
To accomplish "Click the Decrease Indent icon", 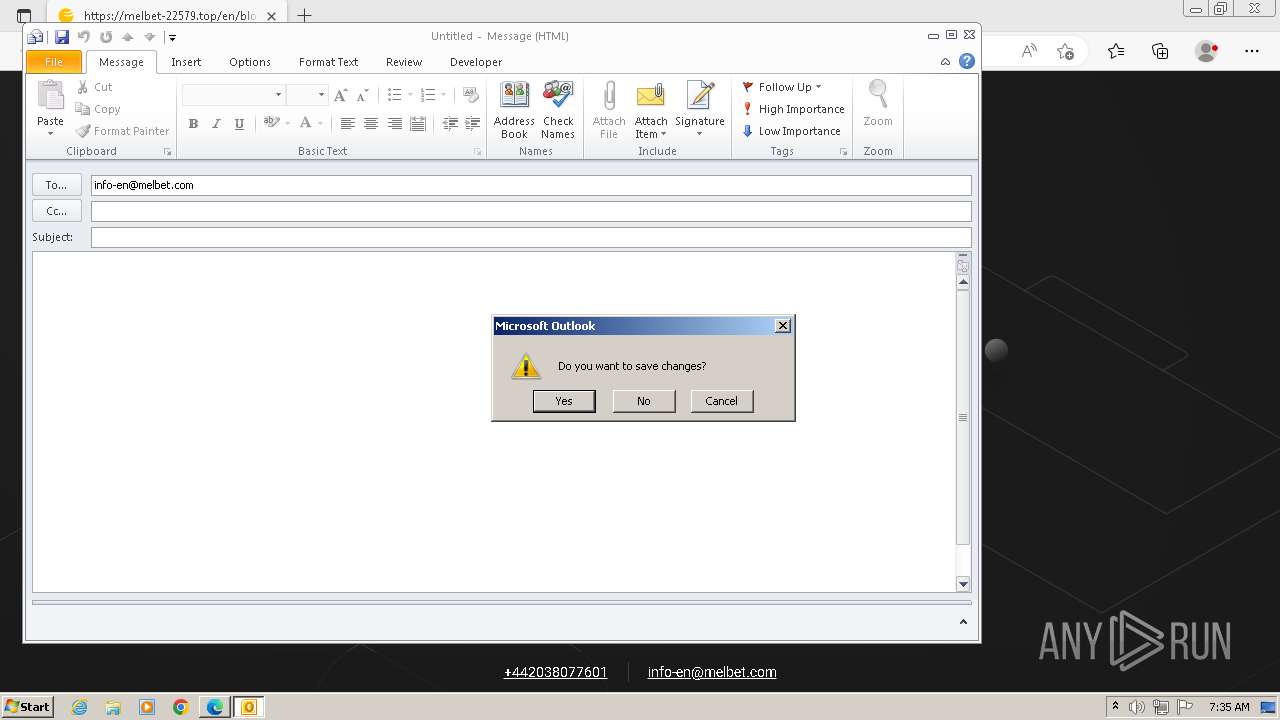I will (x=450, y=124).
